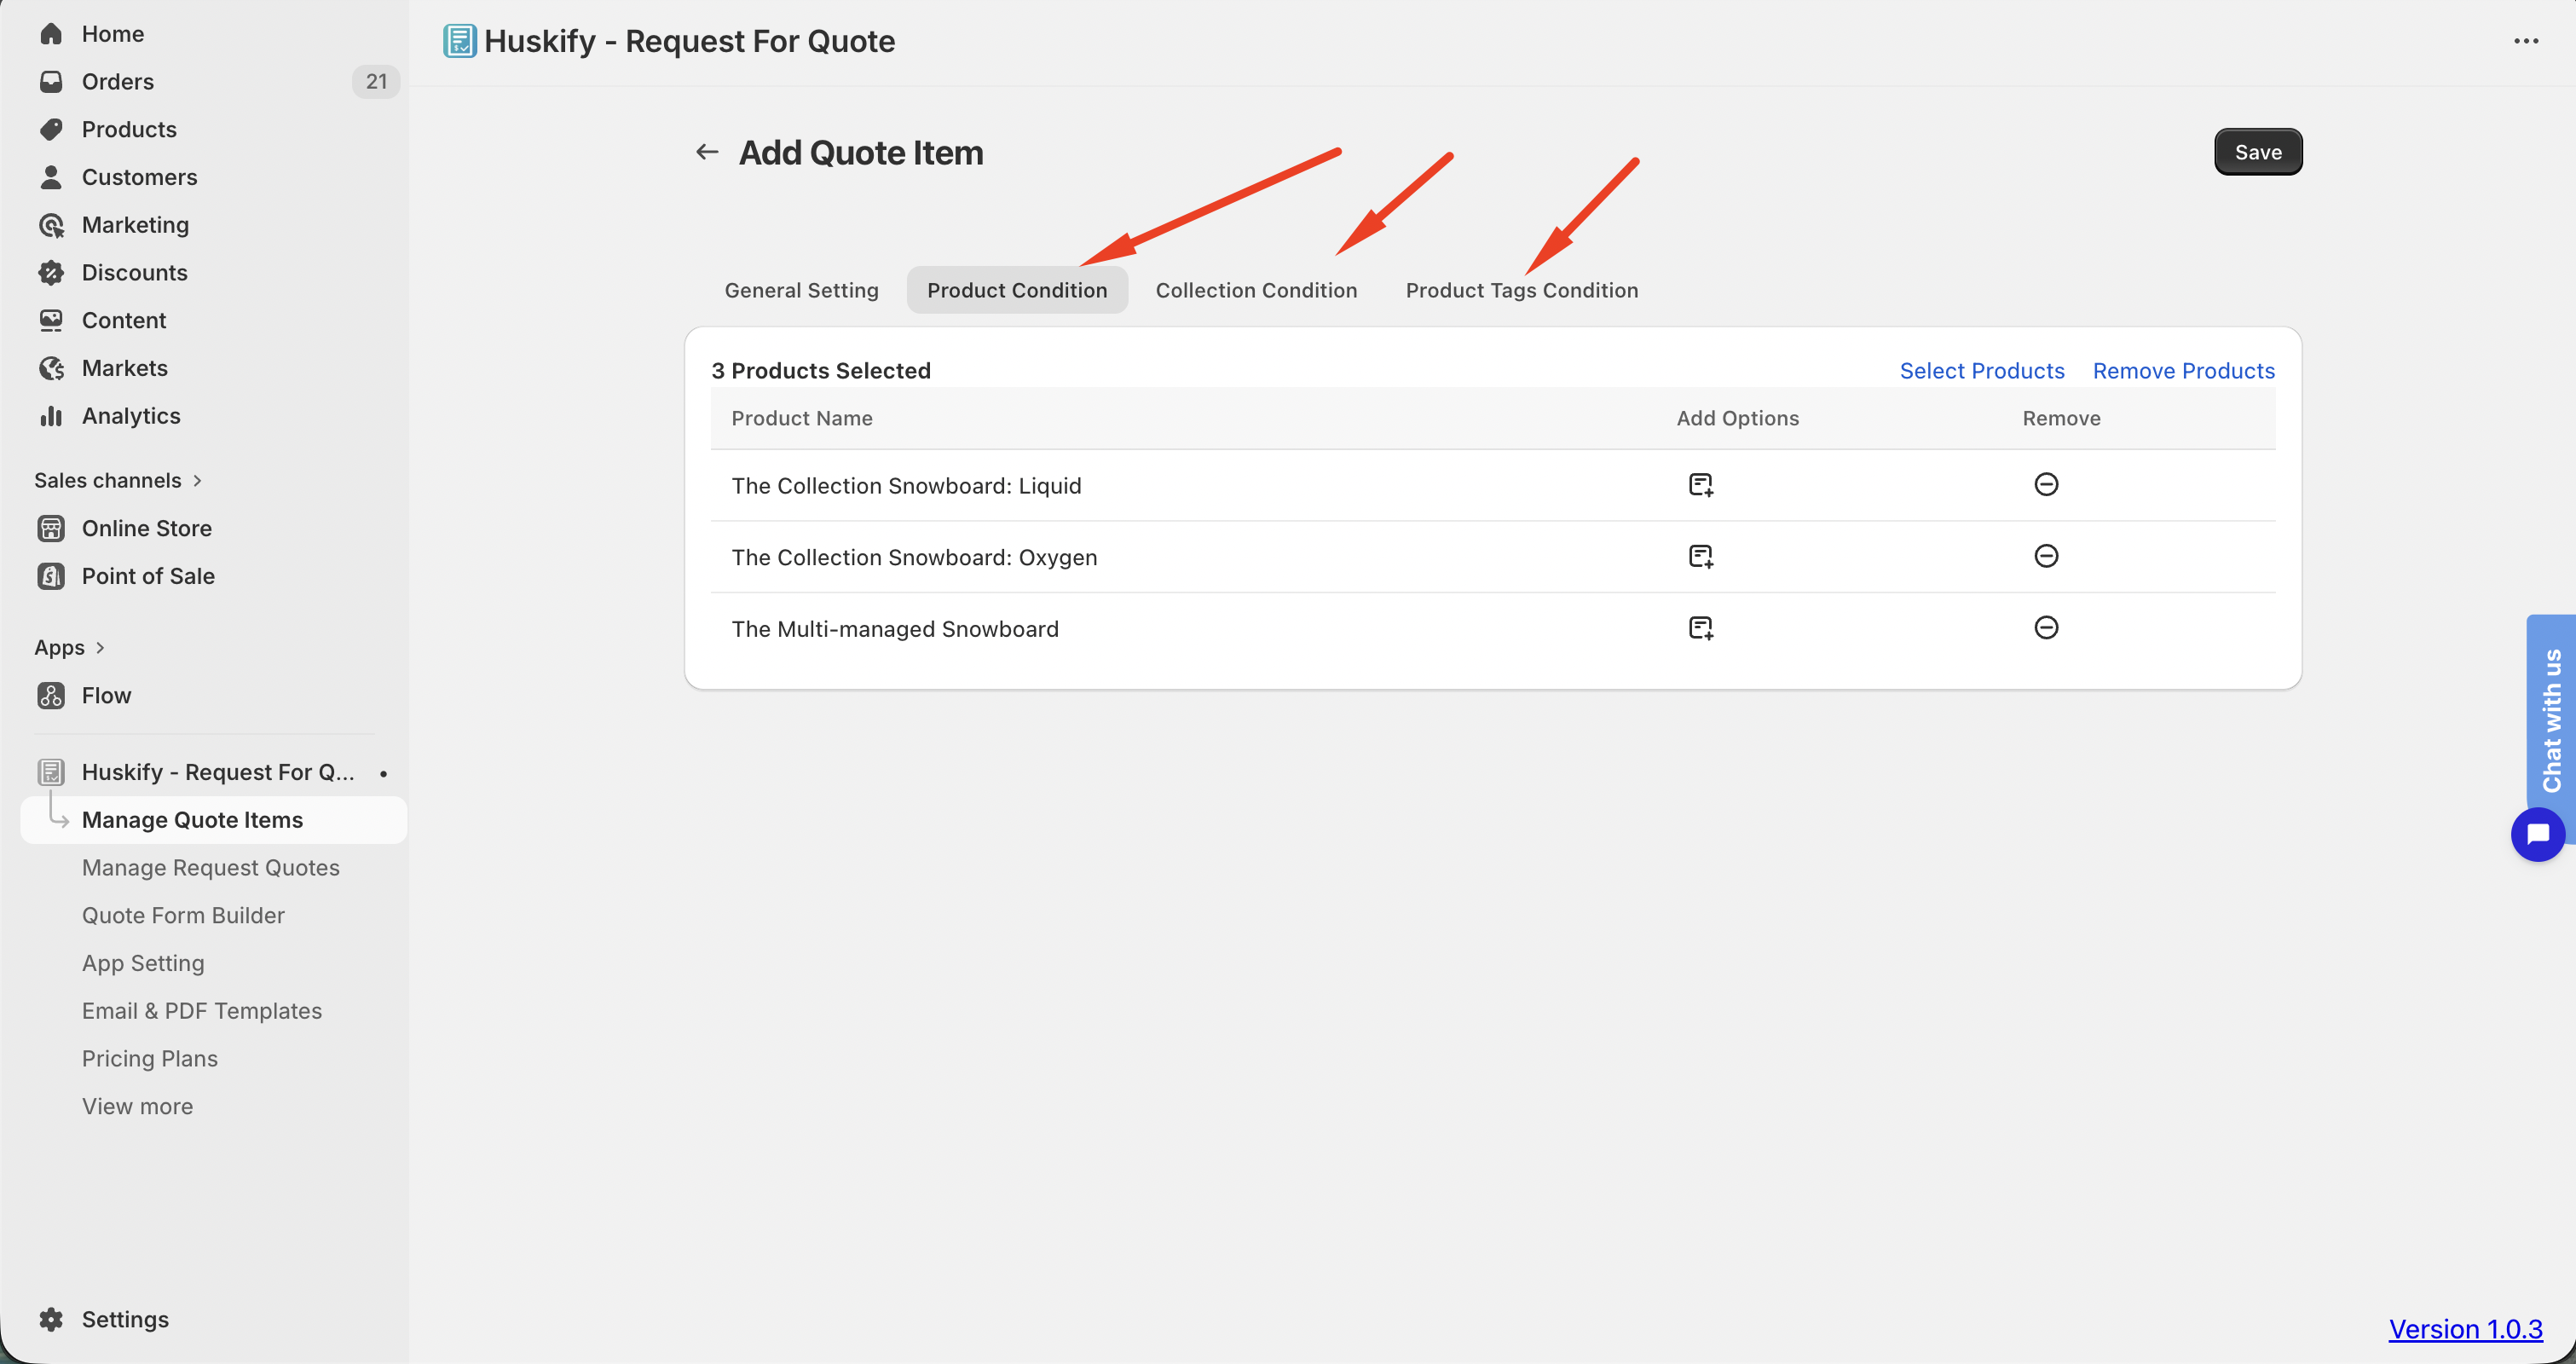This screenshot has width=2576, height=1364.
Task: Open the Version 1.0.3 link
Action: 2465,1328
